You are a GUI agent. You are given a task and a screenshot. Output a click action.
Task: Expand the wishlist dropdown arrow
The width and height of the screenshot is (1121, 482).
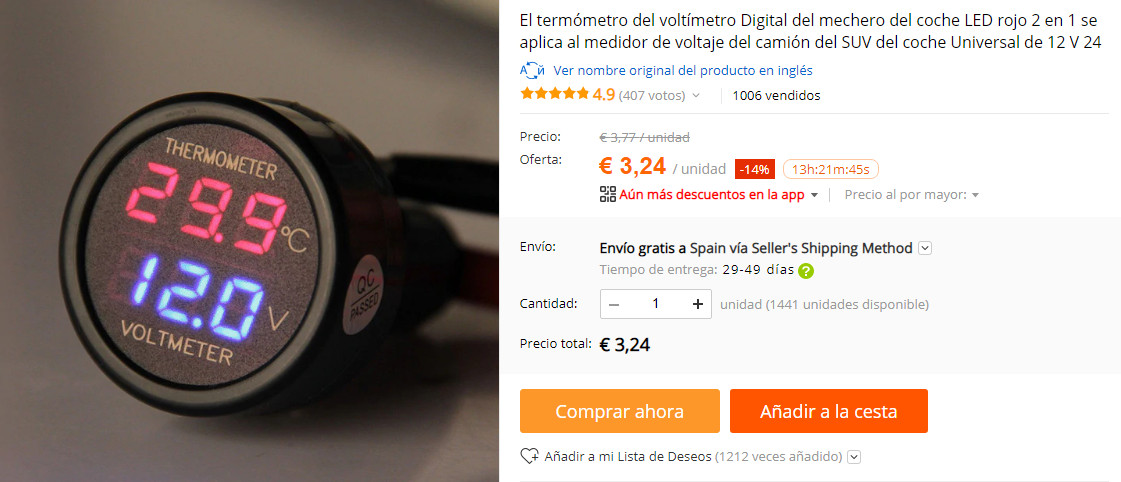tap(853, 456)
